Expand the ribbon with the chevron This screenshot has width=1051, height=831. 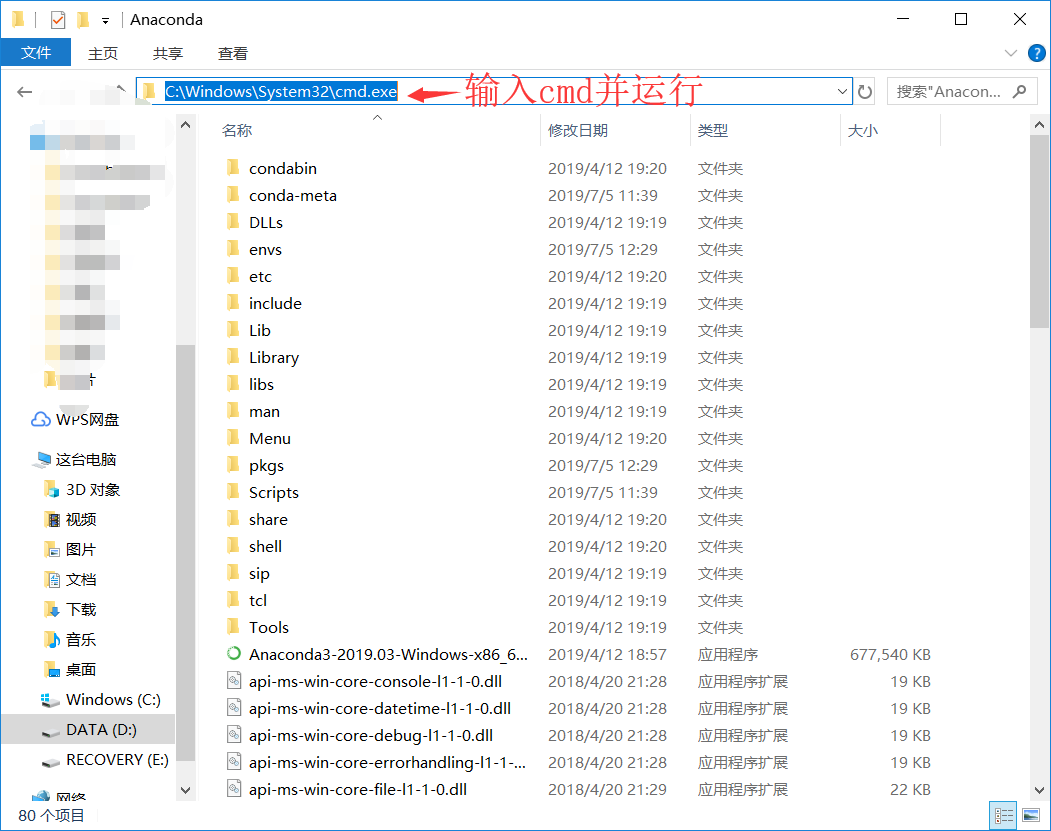[1011, 53]
